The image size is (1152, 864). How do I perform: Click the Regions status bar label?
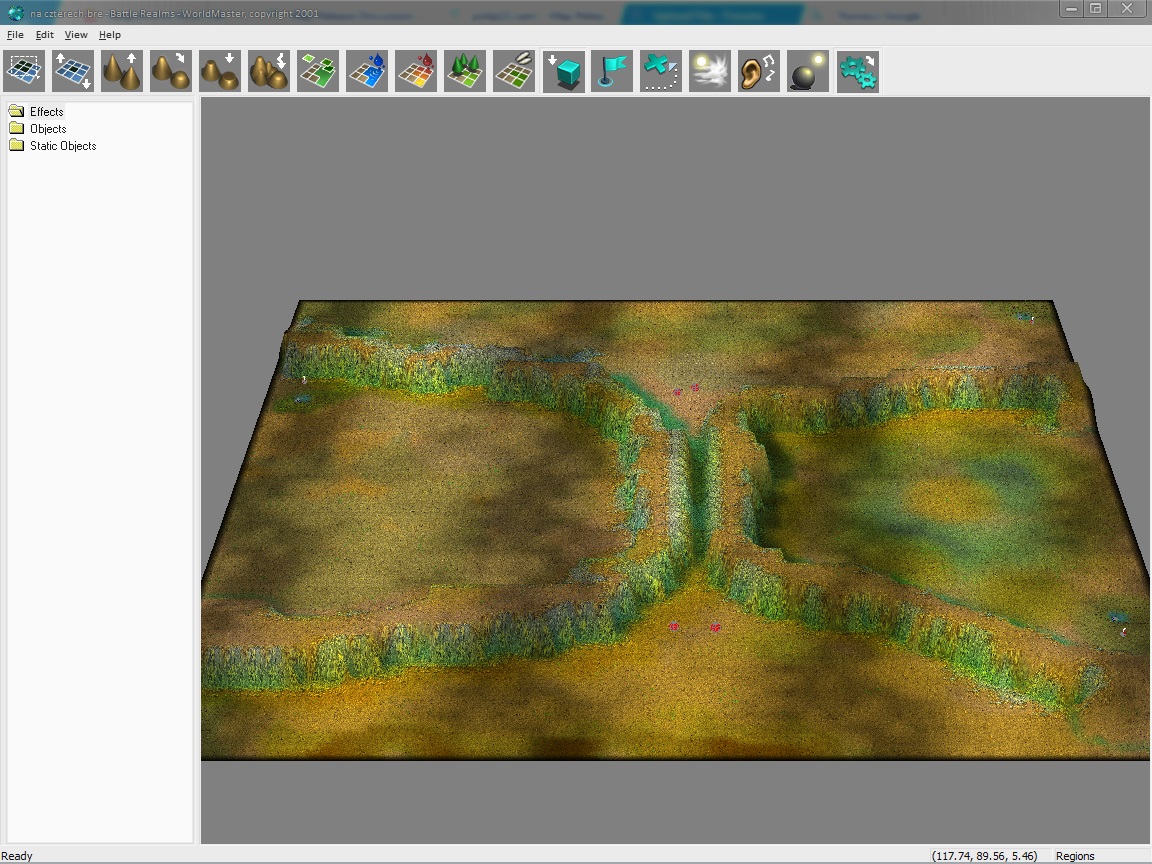pos(1075,856)
